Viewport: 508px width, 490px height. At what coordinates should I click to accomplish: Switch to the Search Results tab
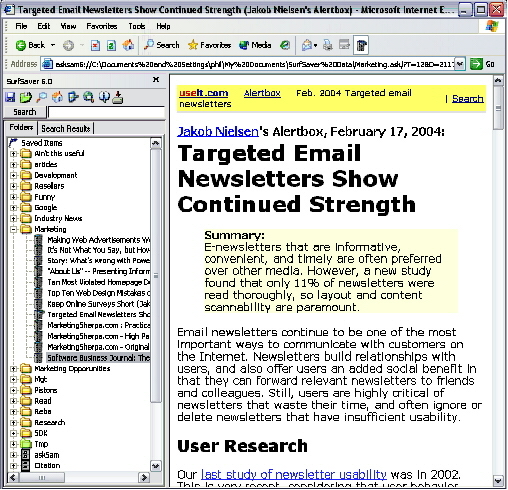66,129
